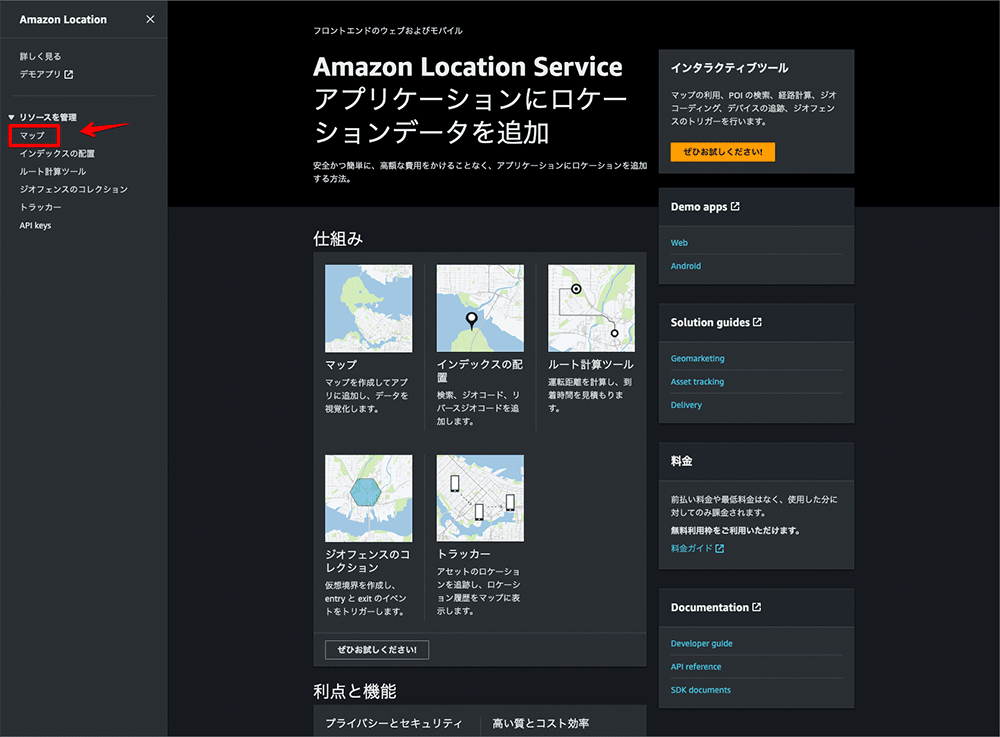Click the outlined ぜひお試しください! button
1000x737 pixels.
click(x=377, y=650)
